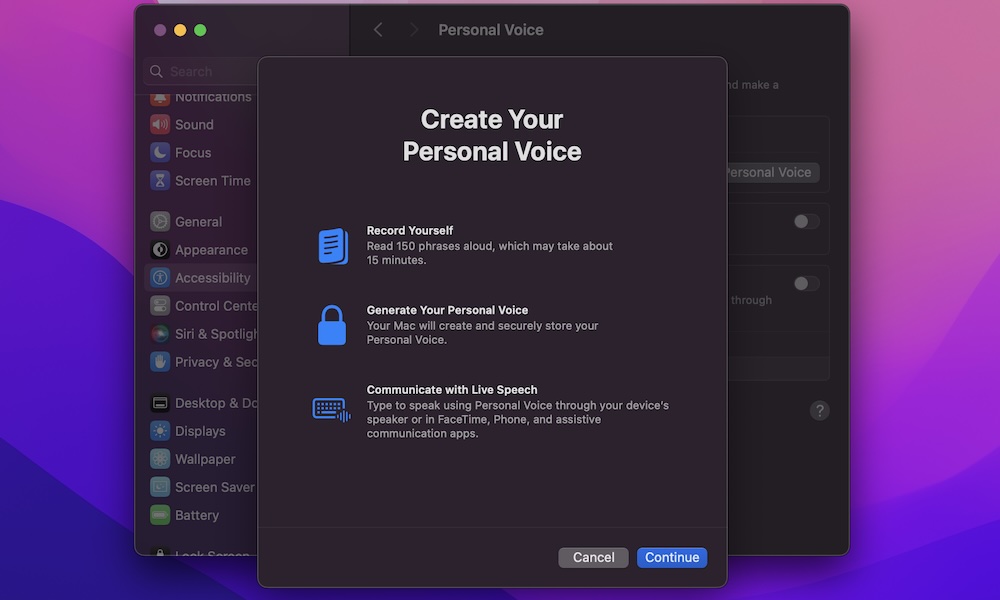Image resolution: width=1000 pixels, height=600 pixels.
Task: Go back with the left chevron
Action: 378,30
